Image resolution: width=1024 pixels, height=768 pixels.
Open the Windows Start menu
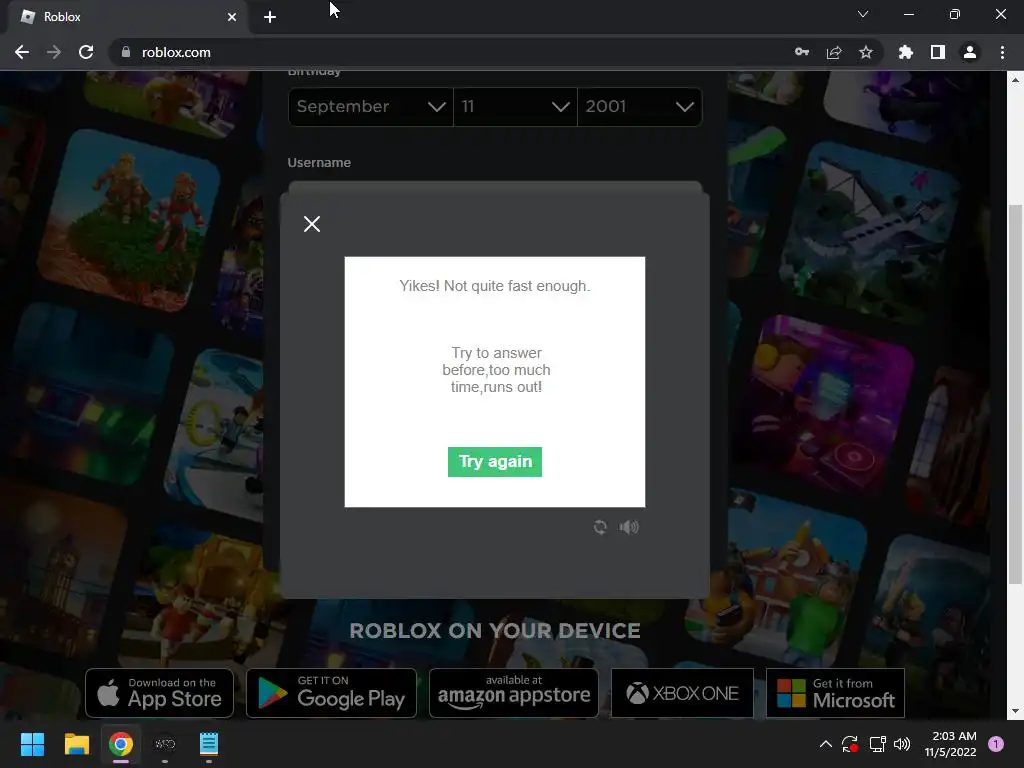click(x=32, y=744)
